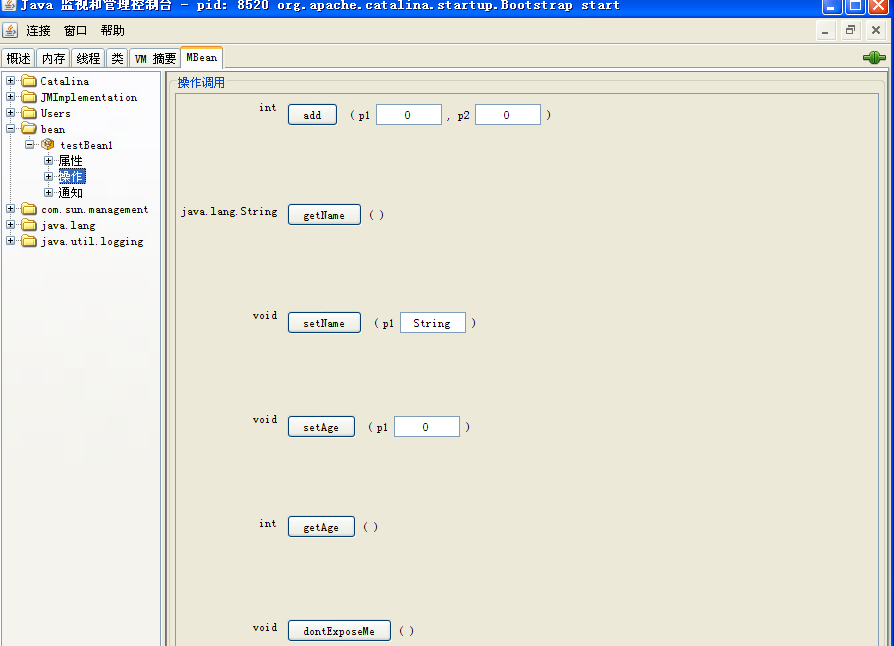Select the java.util.logging tree label
Image resolution: width=894 pixels, height=646 pixels.
pyautogui.click(x=92, y=242)
